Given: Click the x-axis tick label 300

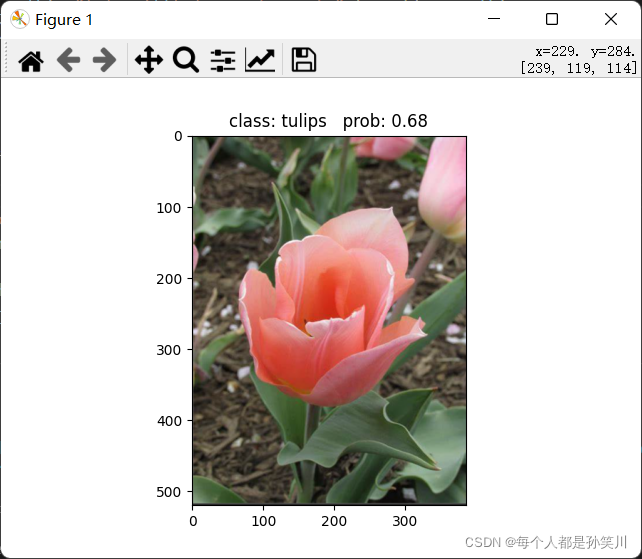Looking at the screenshot, I should (405, 521).
